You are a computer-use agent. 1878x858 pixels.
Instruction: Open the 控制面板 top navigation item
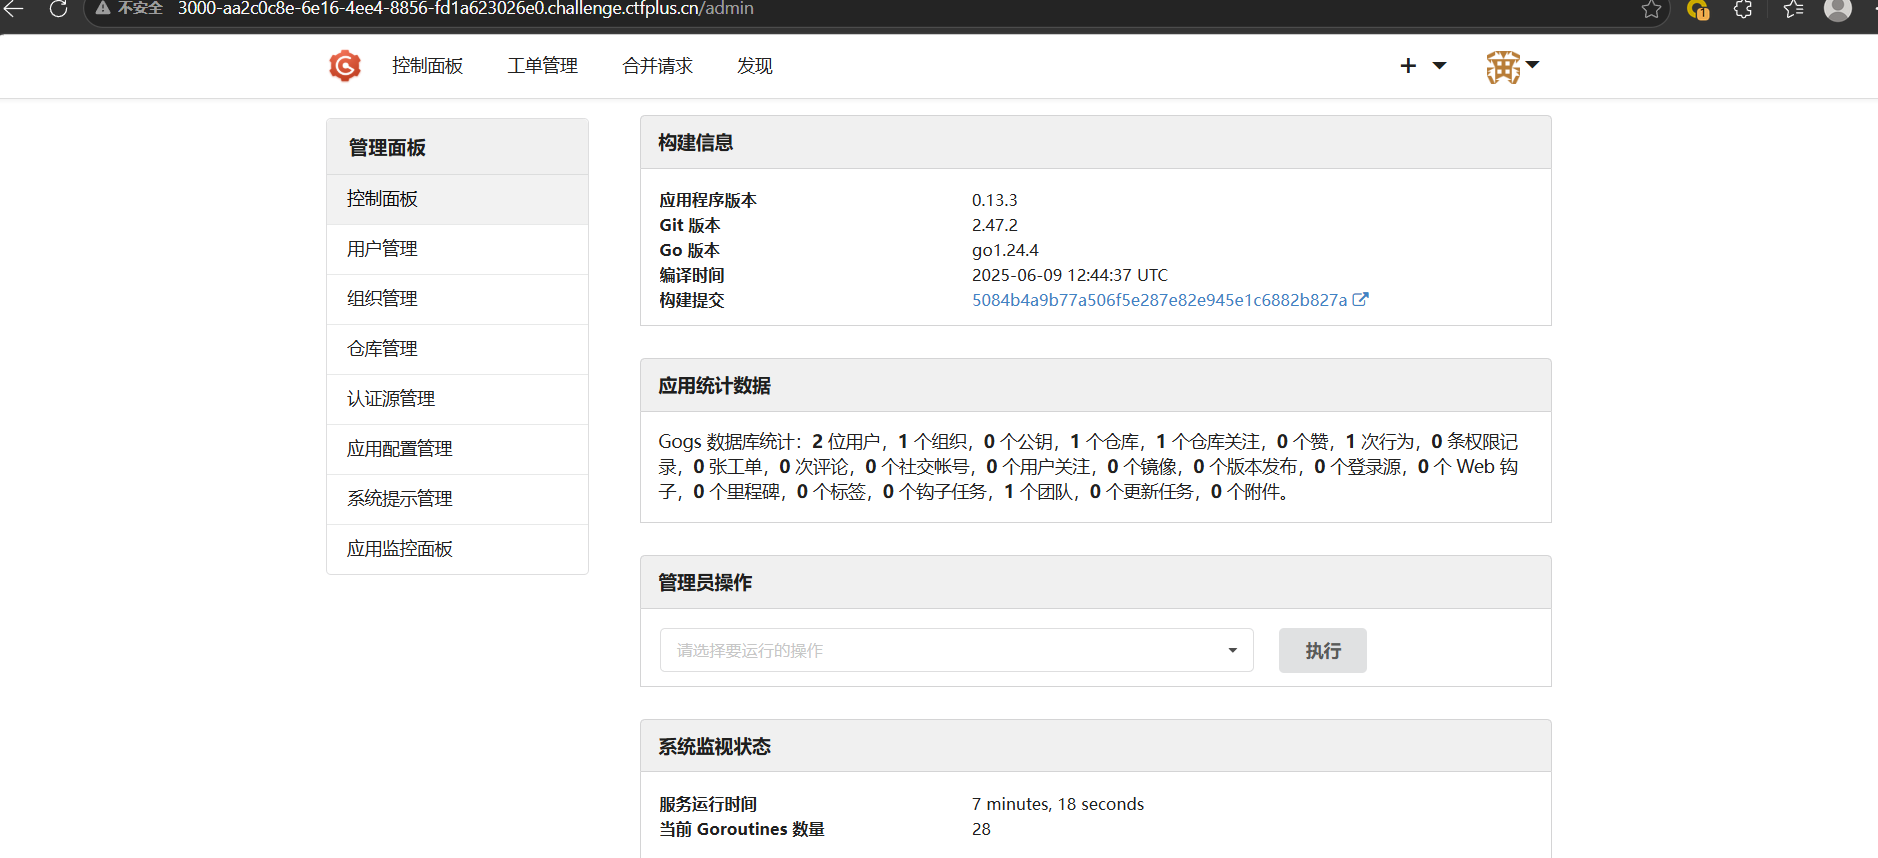(427, 66)
